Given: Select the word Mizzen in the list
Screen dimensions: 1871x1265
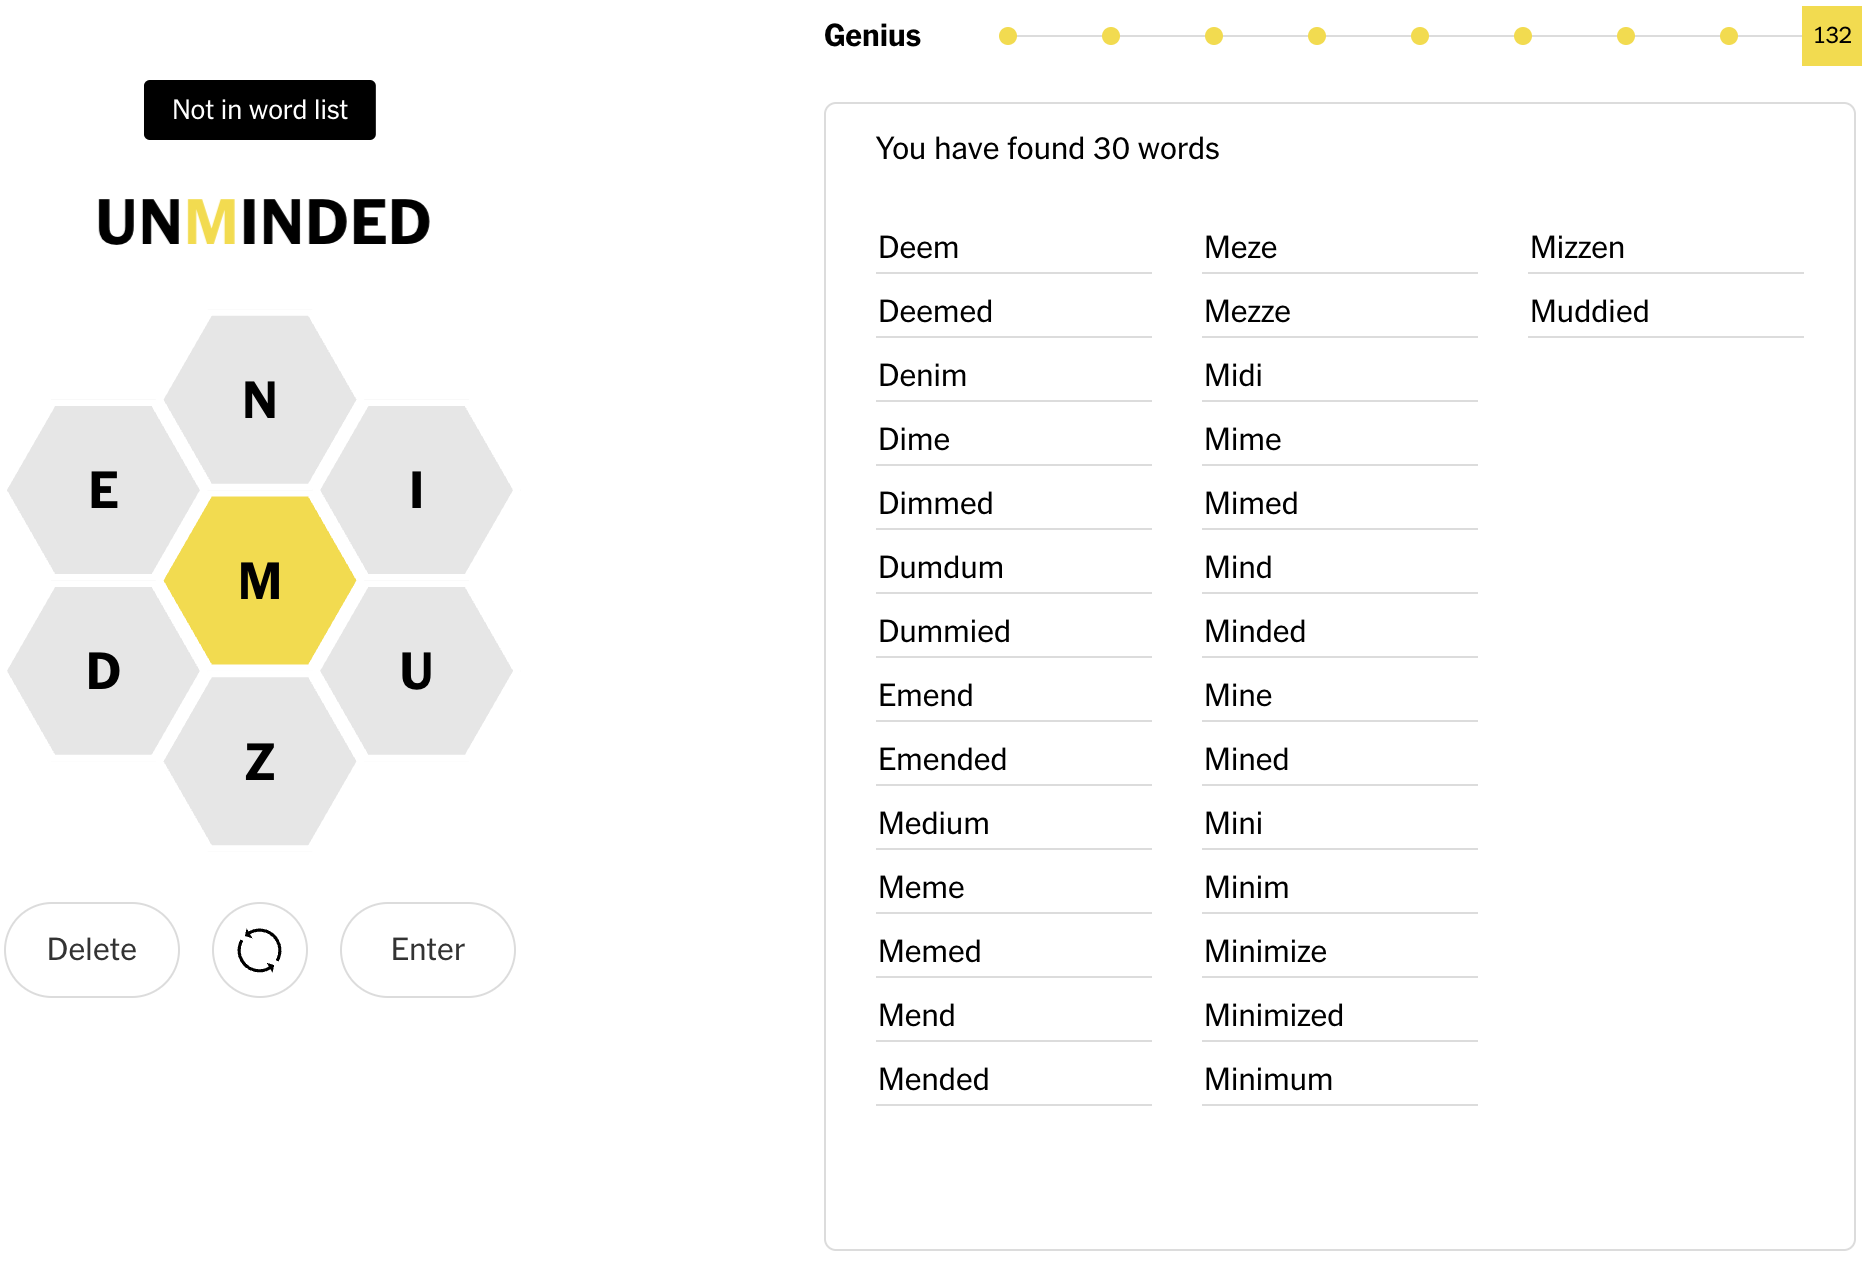Looking at the screenshot, I should point(1577,247).
